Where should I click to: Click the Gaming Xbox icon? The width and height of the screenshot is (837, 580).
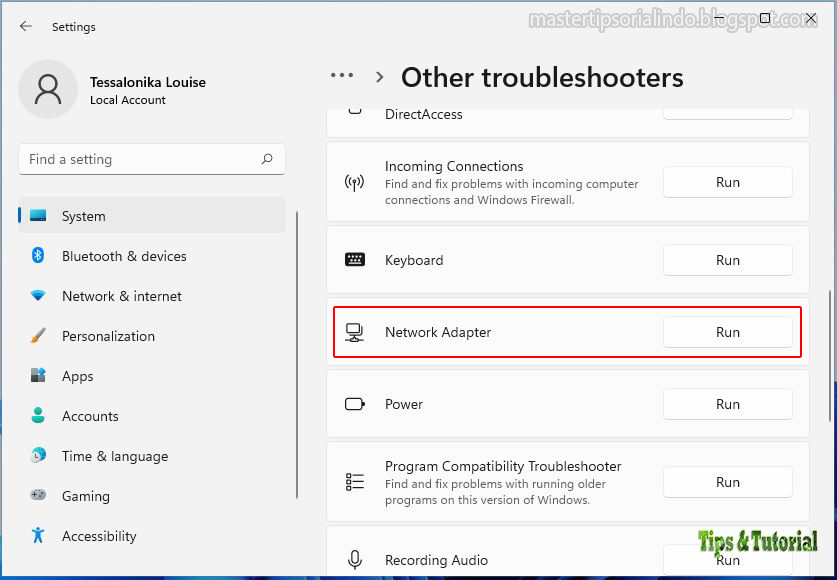tap(36, 496)
